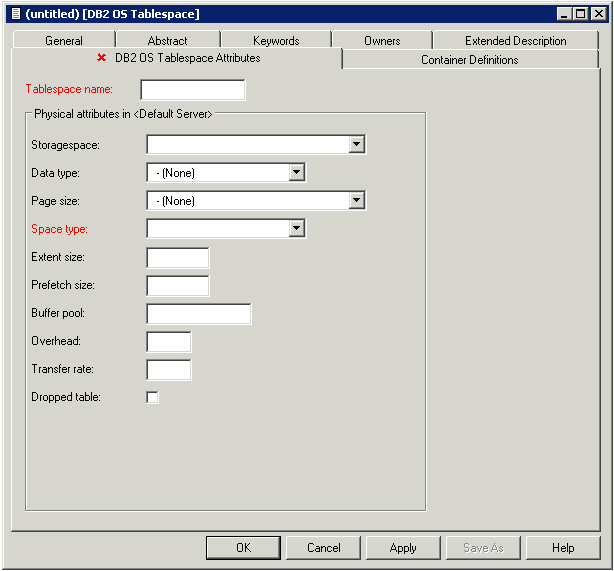Viewport: 614px width, 571px height.
Task: Expand the Space type dropdown
Action: click(296, 229)
